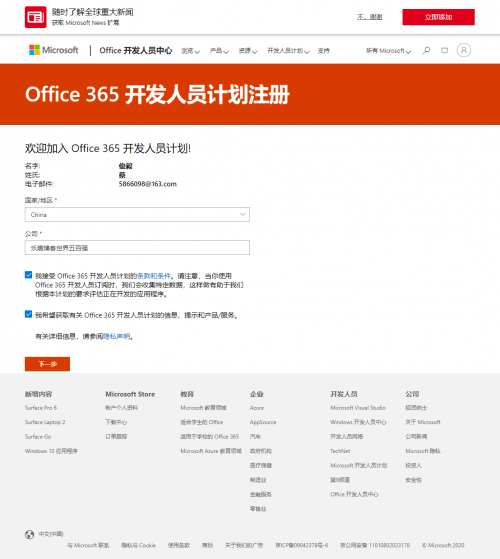Open TechNet footer link
The image size is (500, 559).
click(340, 451)
